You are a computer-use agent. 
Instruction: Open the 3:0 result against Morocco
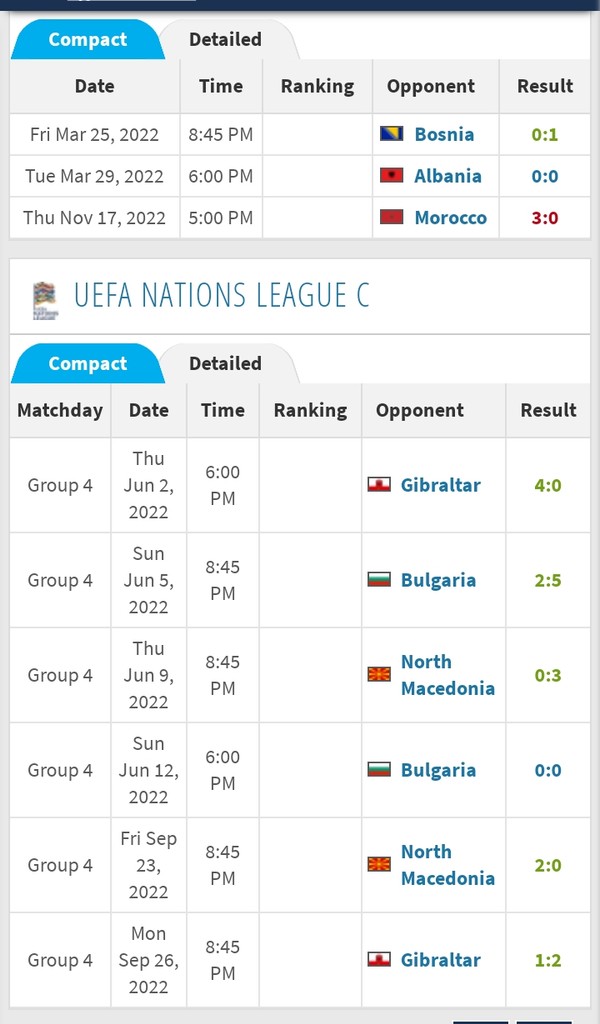[545, 217]
